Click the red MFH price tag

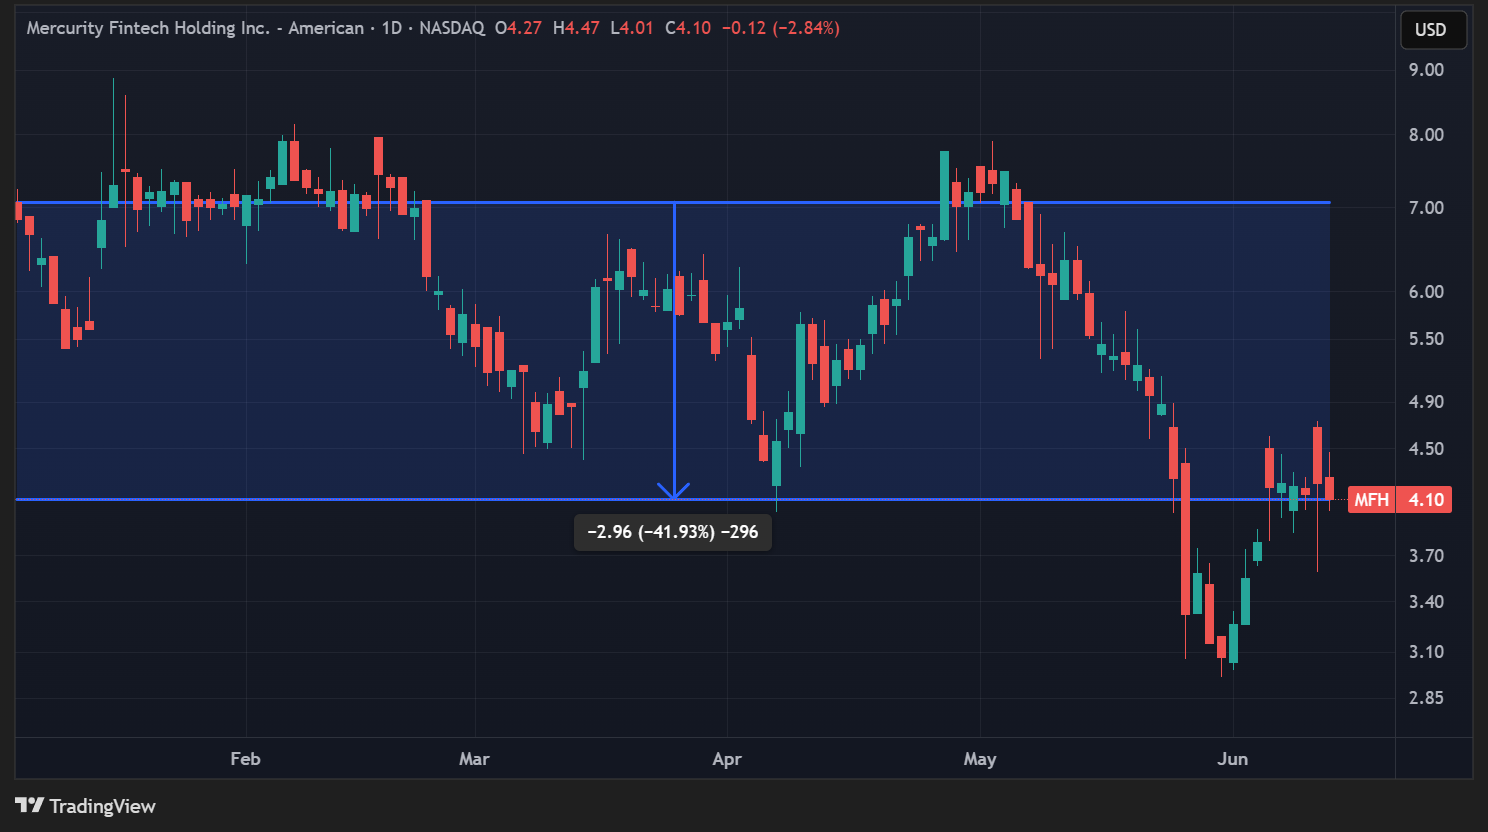coord(1399,500)
